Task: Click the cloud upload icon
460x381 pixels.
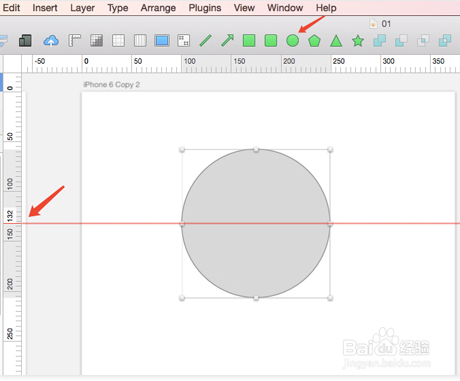Action: (x=51, y=41)
